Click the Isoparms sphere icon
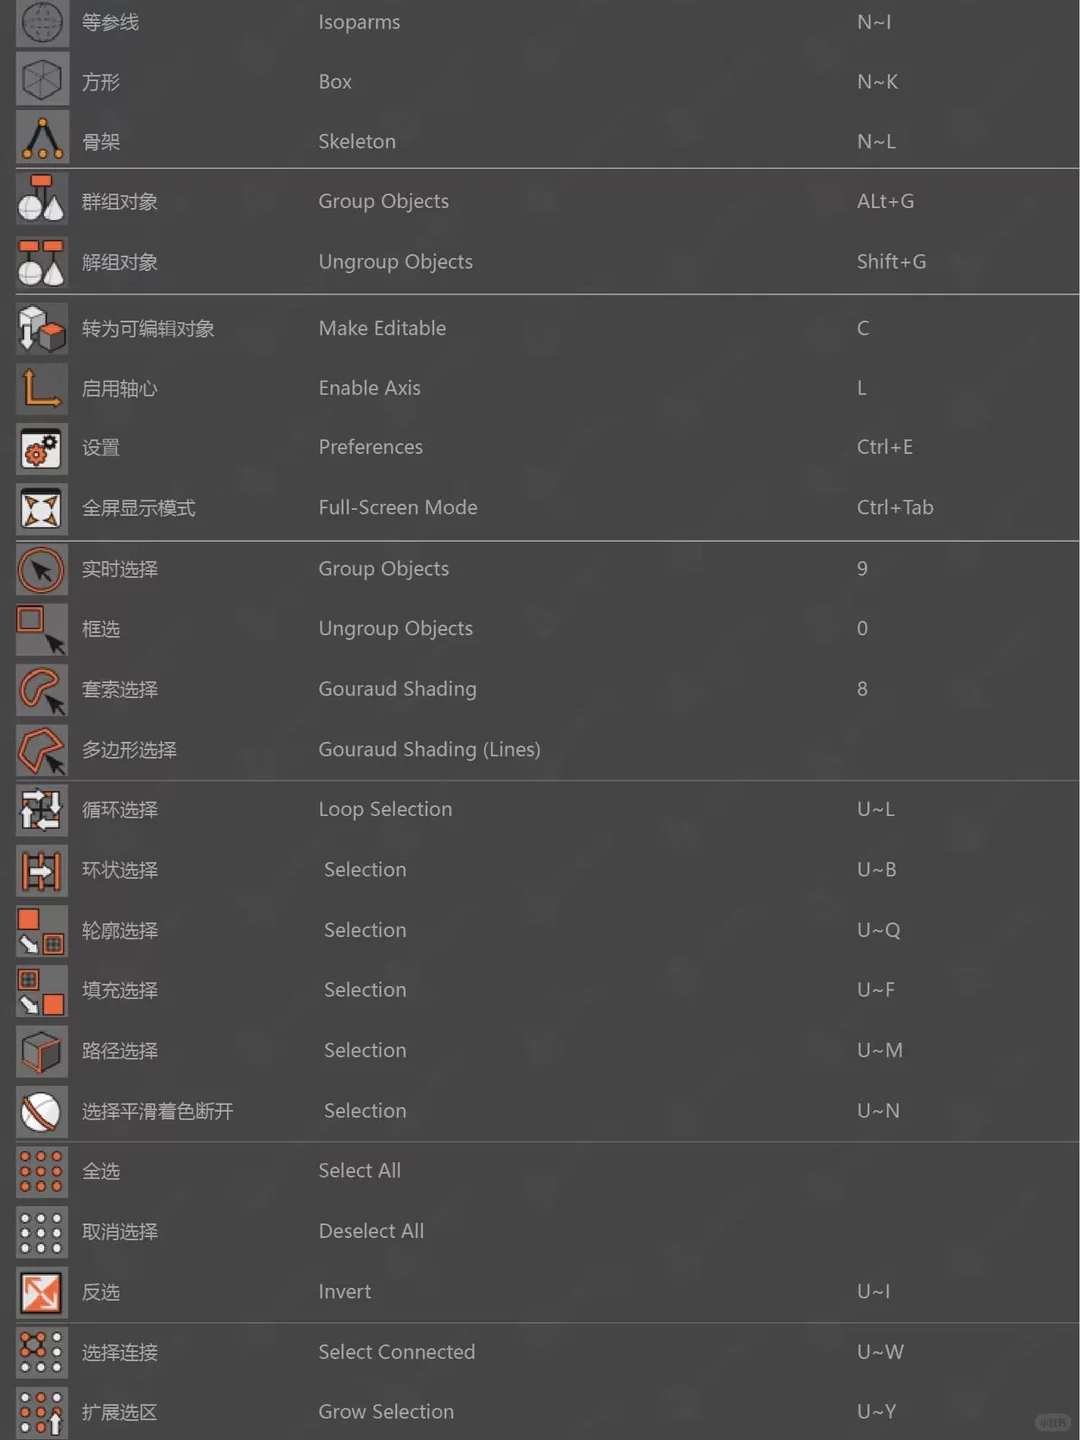Viewport: 1080px width, 1440px height. tap(42, 22)
